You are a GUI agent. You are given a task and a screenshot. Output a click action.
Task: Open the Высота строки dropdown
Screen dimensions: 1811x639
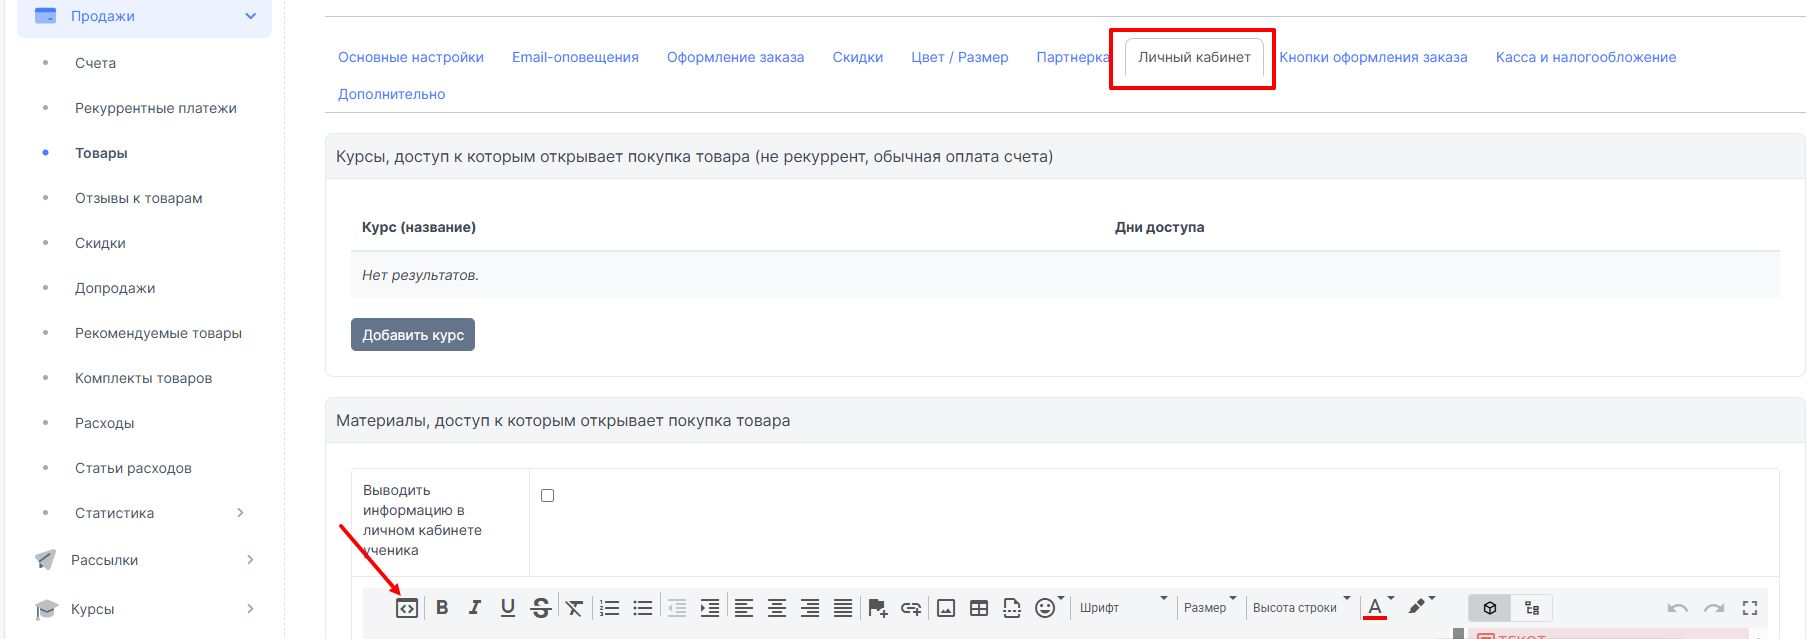pyautogui.click(x=1301, y=607)
